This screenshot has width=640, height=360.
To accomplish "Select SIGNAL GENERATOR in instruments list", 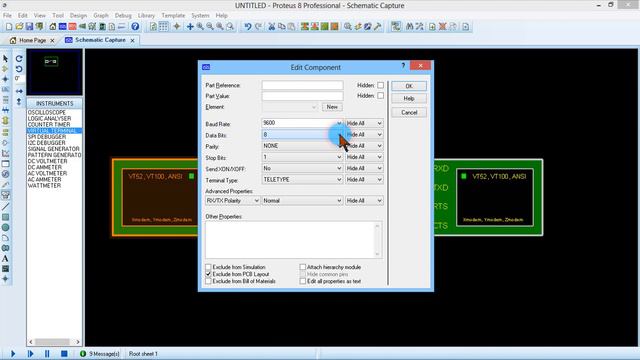I will tap(53, 149).
